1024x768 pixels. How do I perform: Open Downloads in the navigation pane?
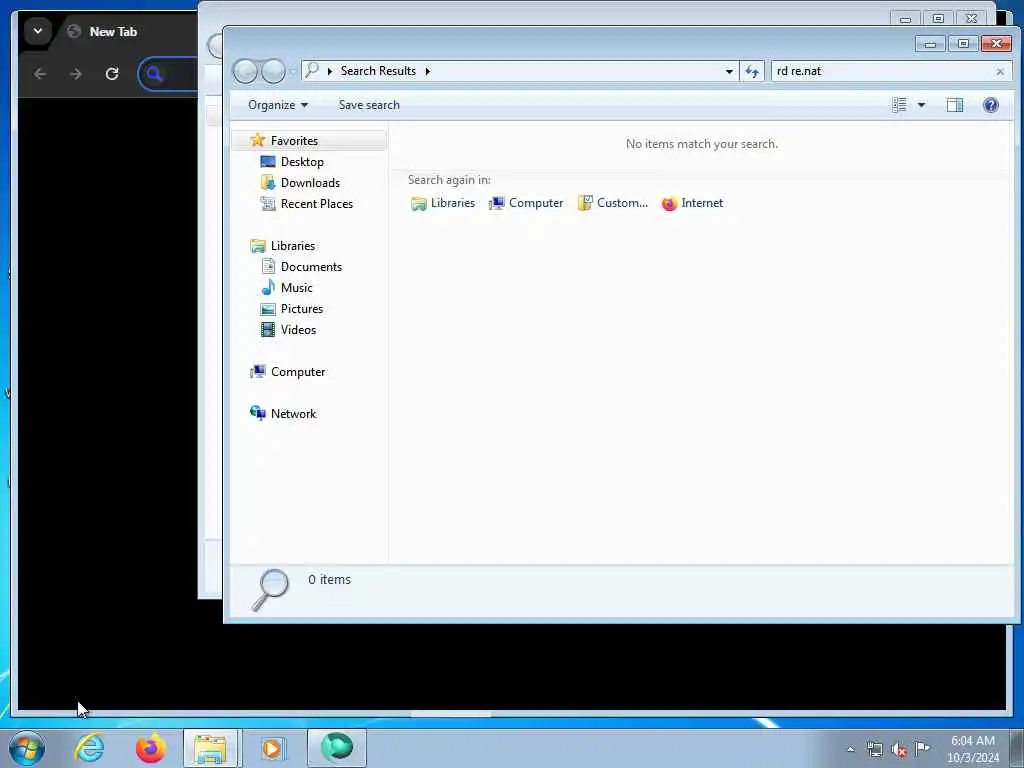click(310, 183)
